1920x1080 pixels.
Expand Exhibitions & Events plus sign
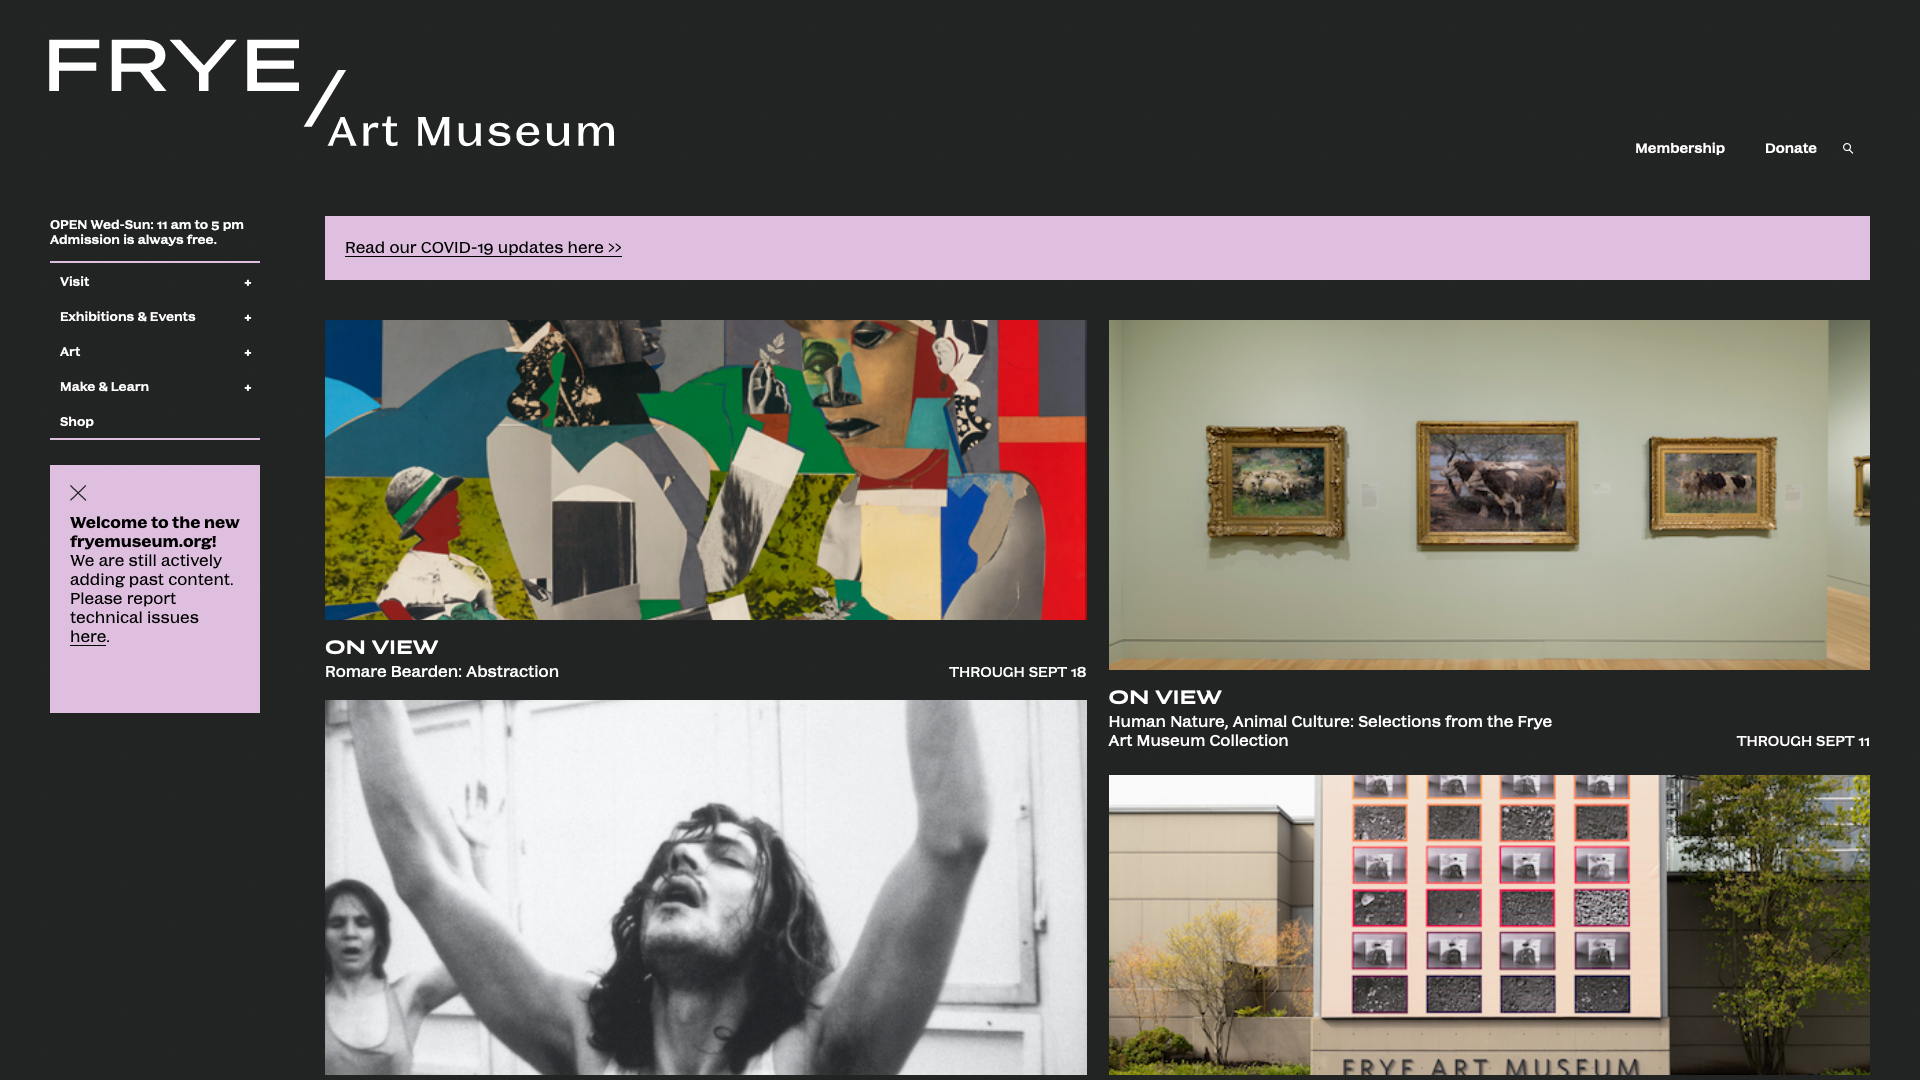pos(248,318)
